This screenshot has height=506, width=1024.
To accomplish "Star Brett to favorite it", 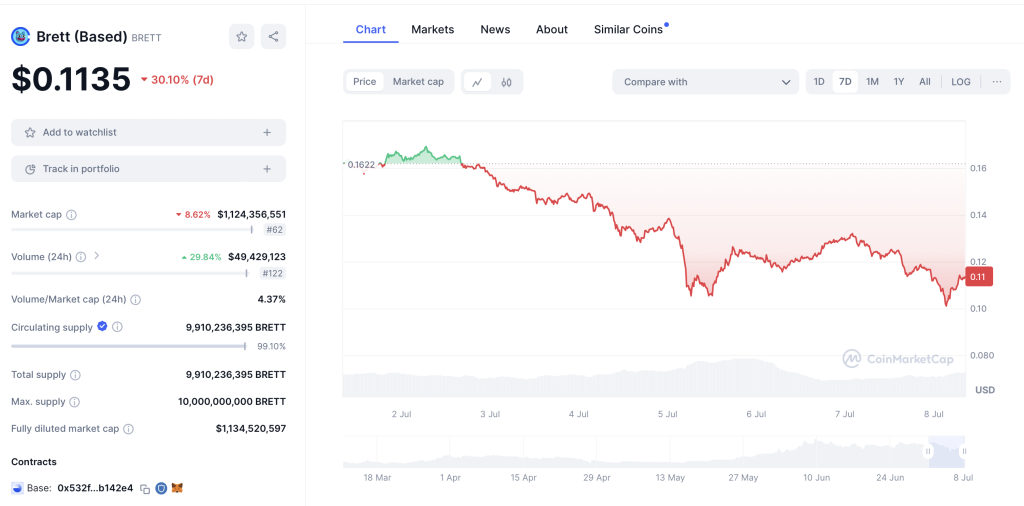I will click(242, 37).
